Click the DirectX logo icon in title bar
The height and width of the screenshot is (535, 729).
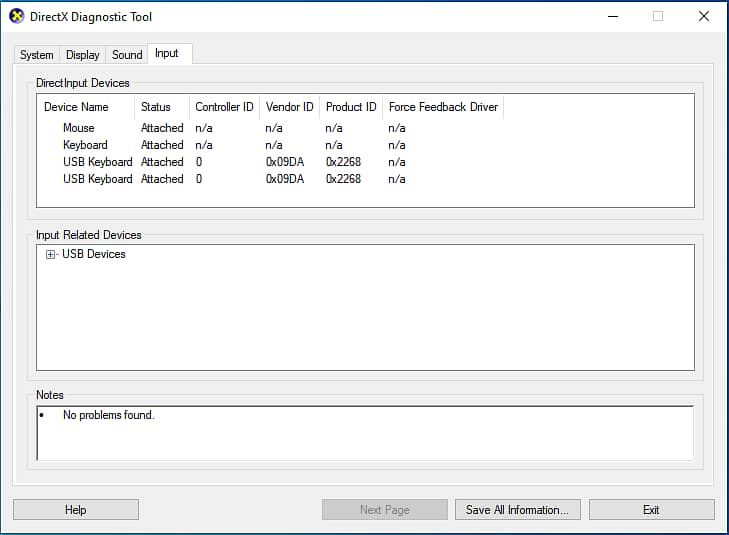click(x=16, y=16)
